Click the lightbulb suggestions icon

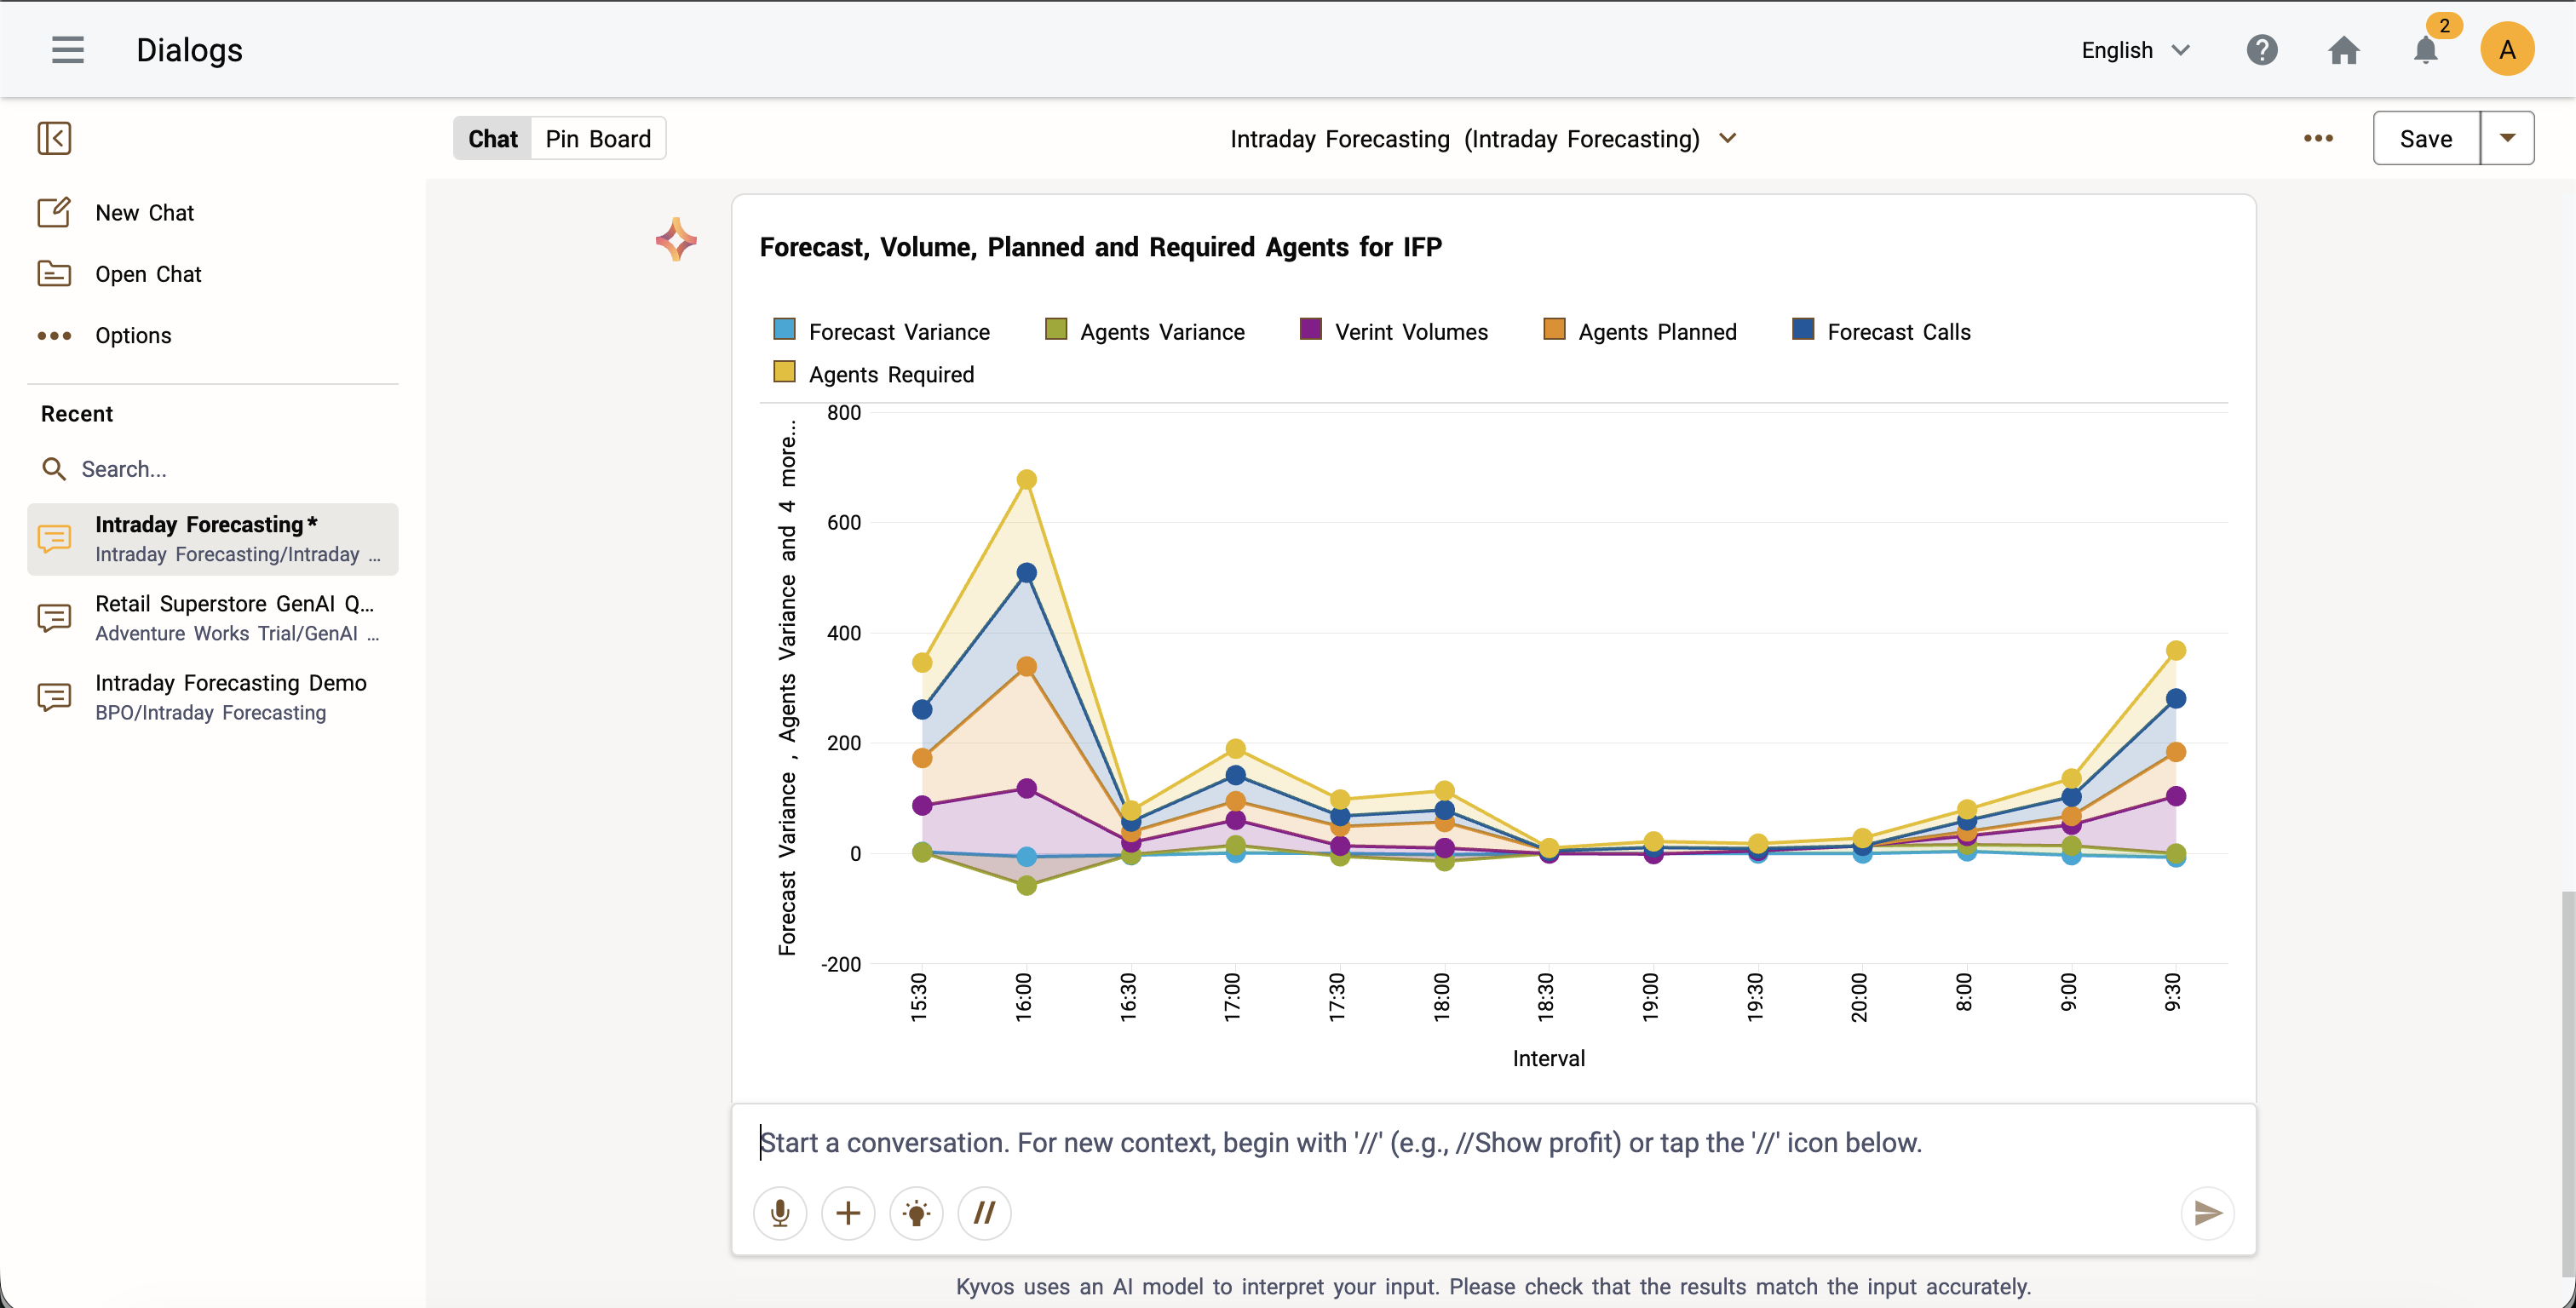(x=916, y=1213)
